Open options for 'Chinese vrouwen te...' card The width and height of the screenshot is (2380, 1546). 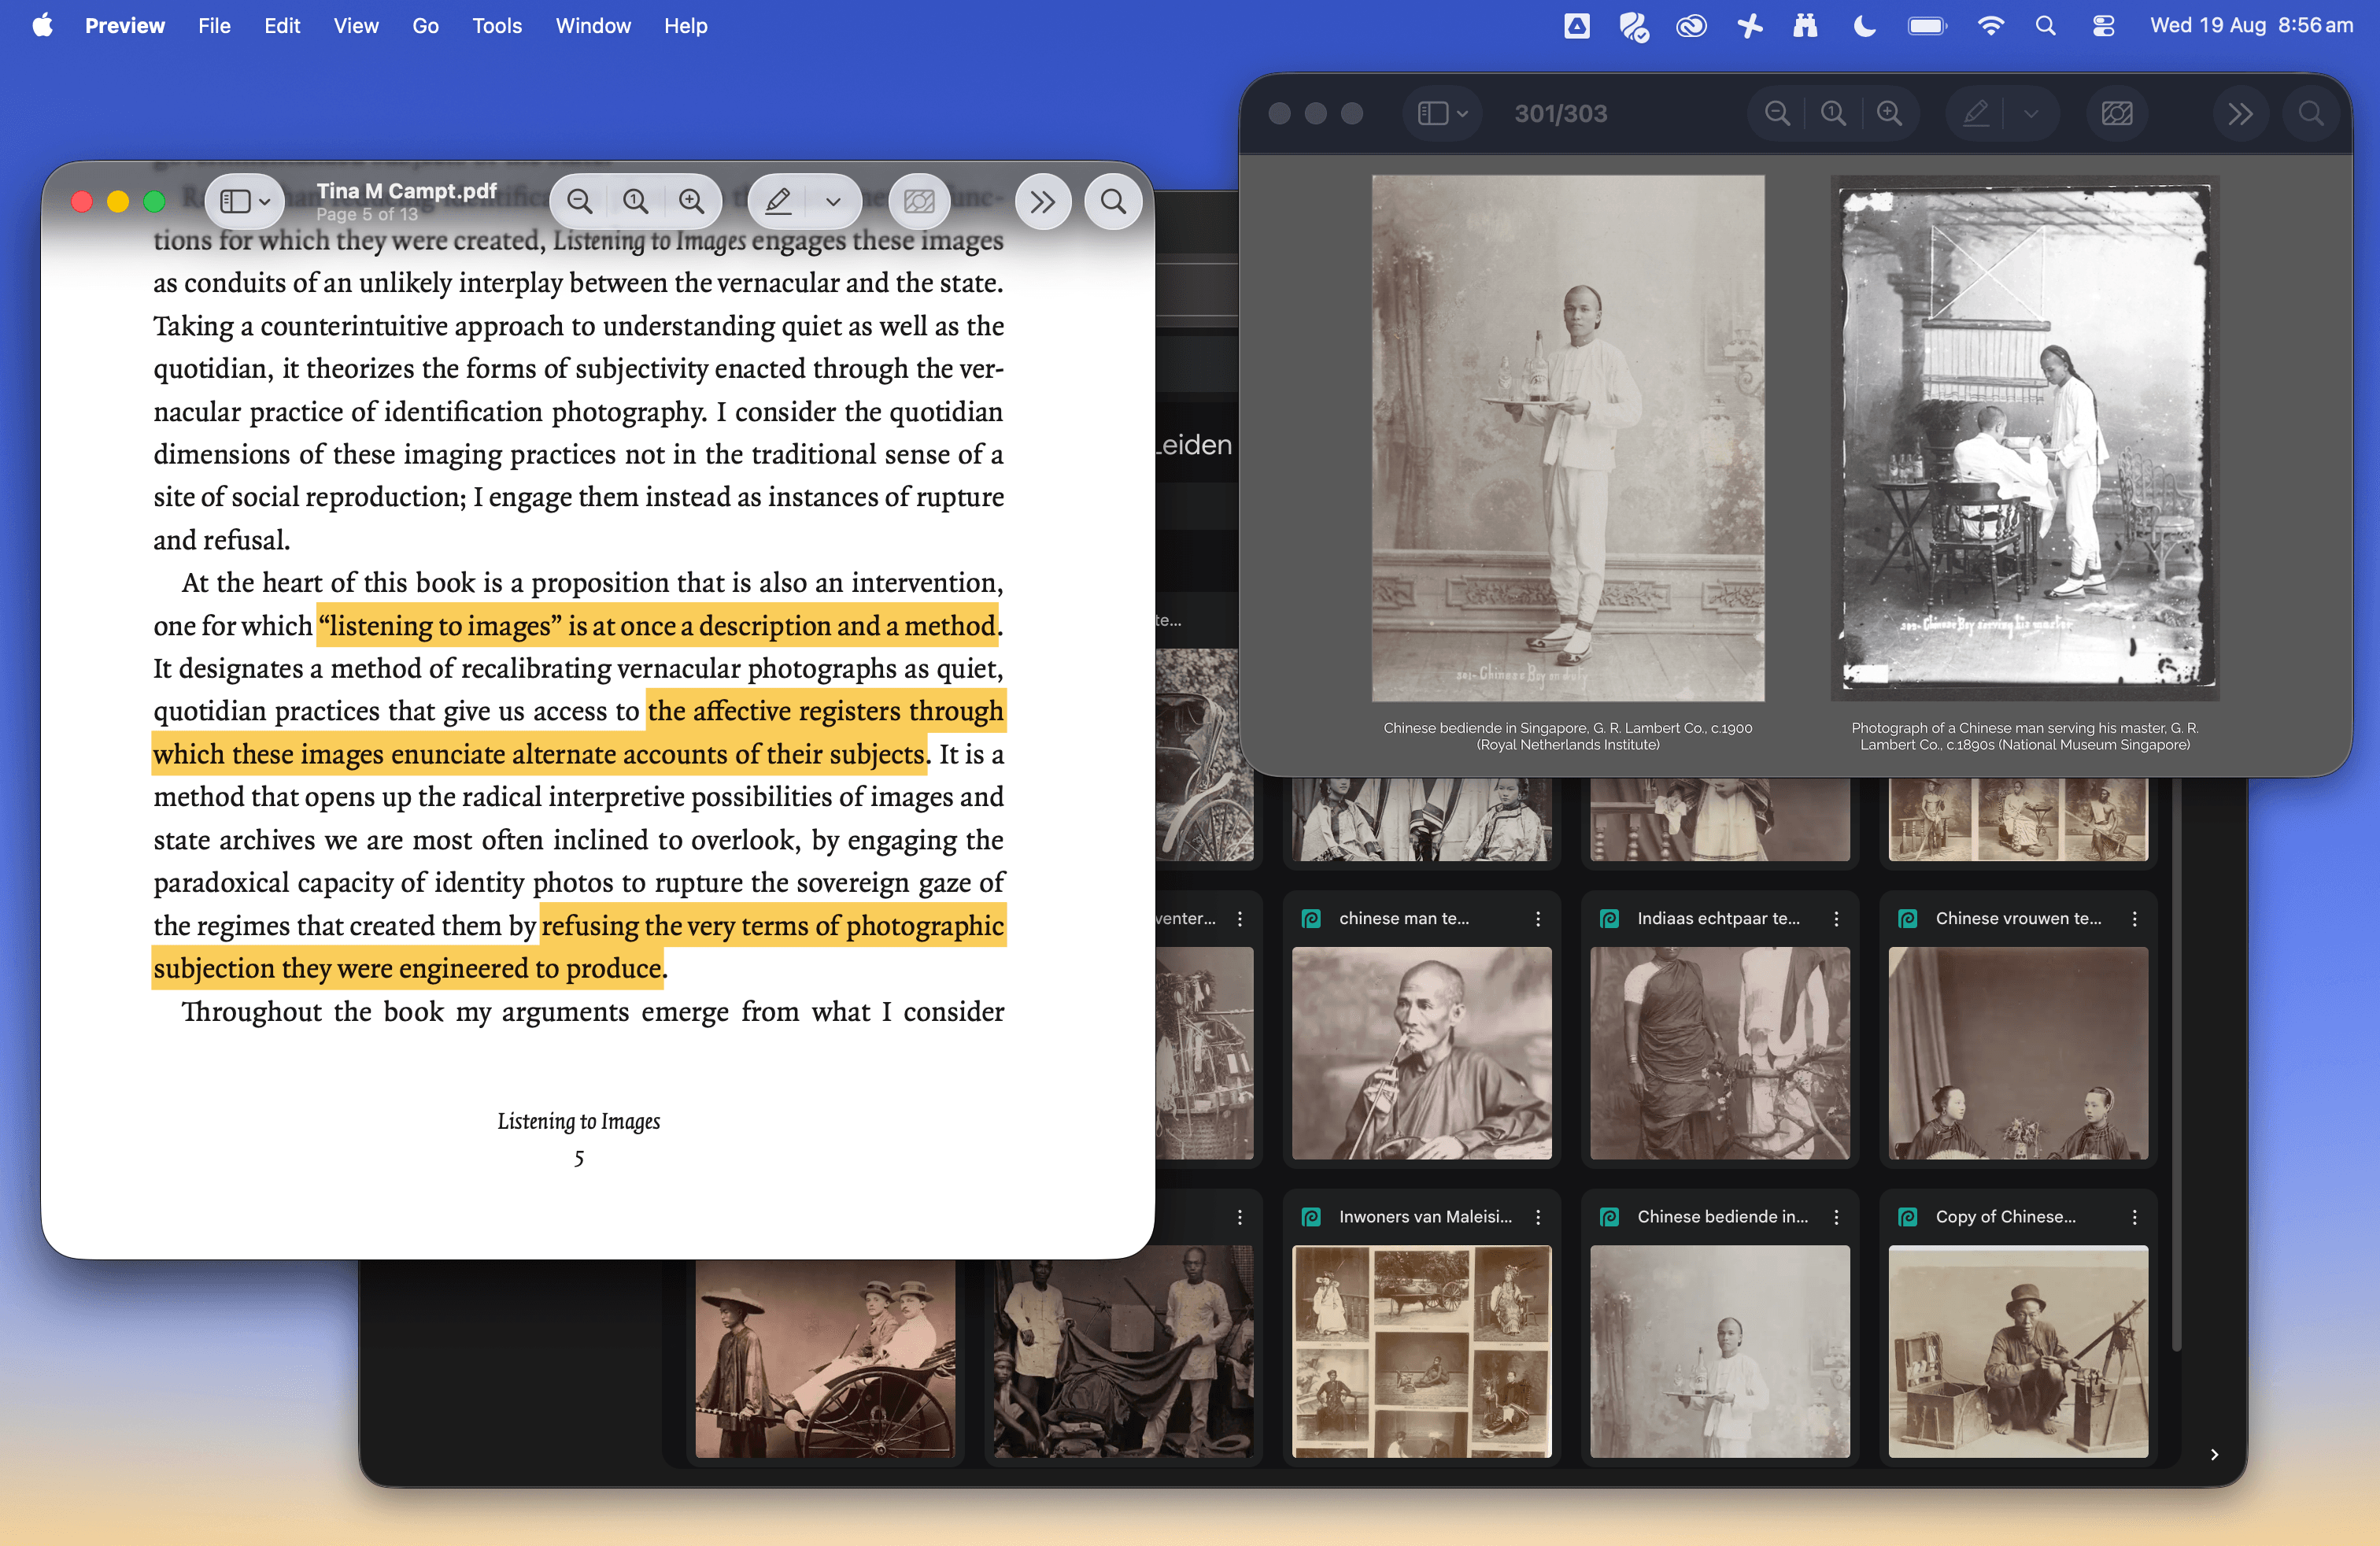[2134, 918]
